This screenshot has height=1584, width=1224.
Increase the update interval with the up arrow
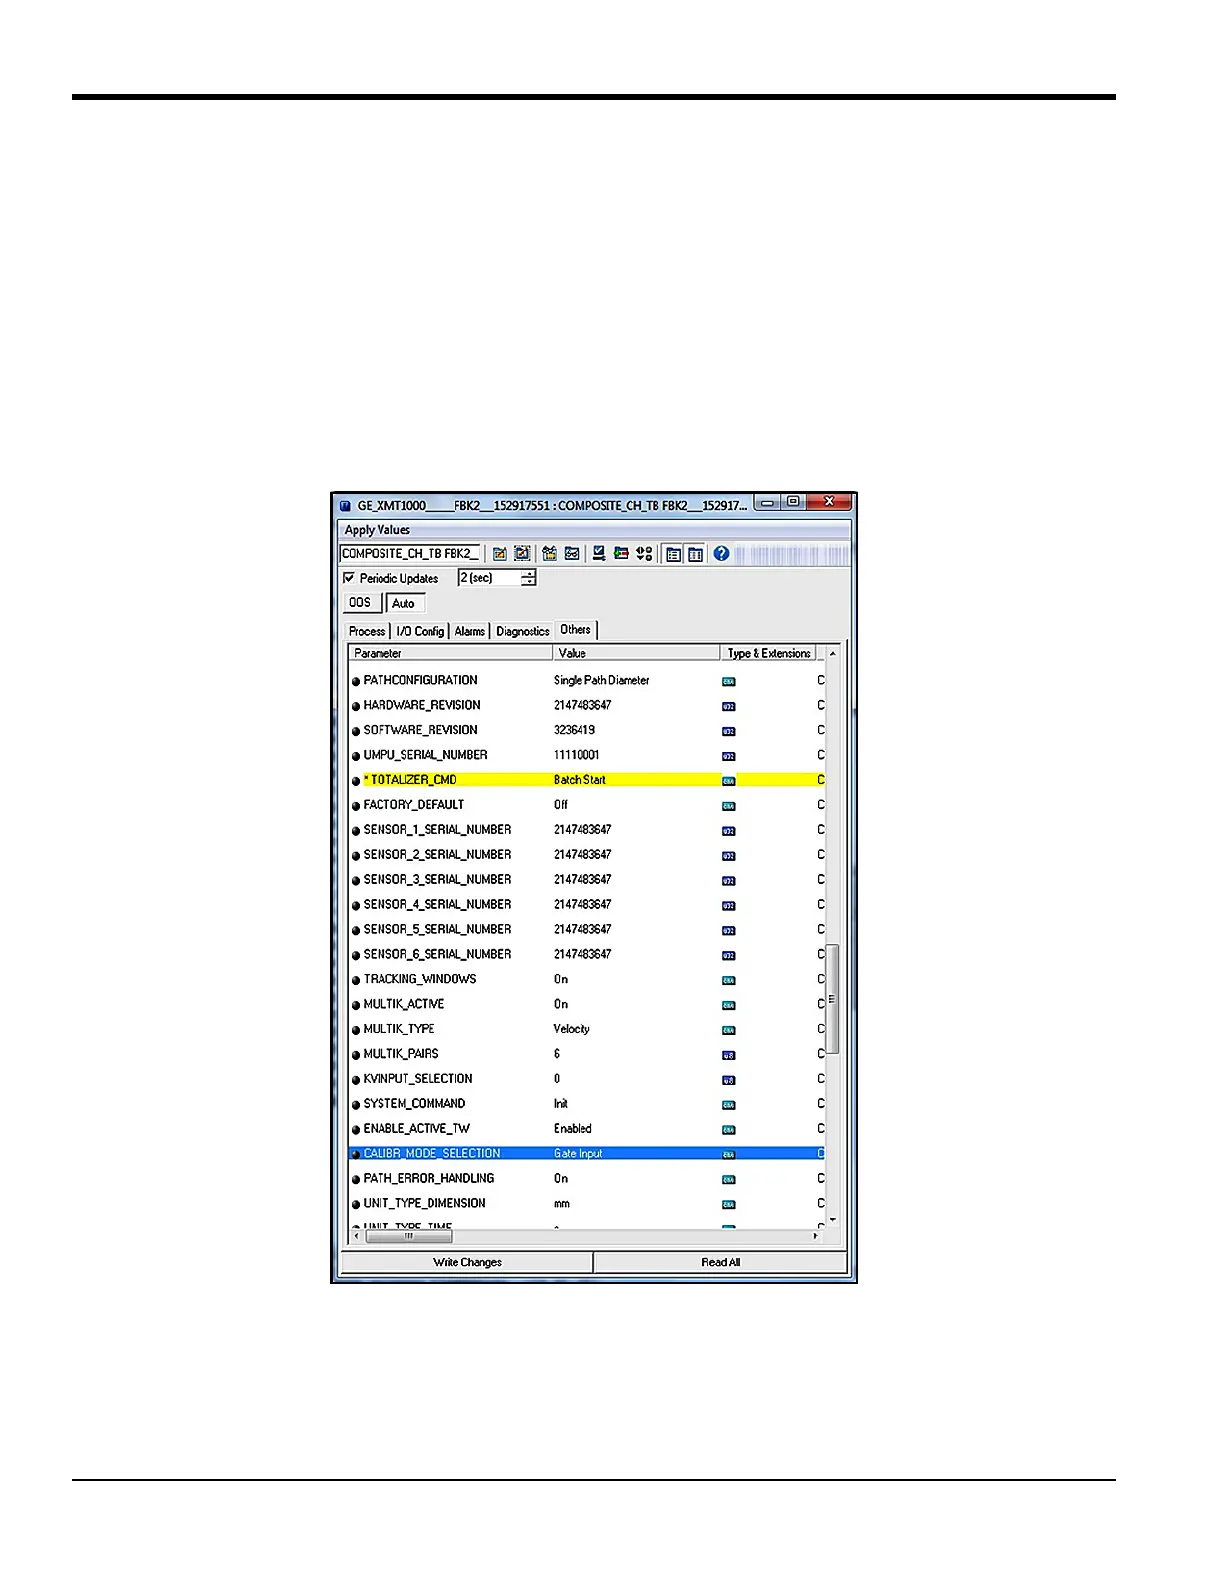click(529, 574)
